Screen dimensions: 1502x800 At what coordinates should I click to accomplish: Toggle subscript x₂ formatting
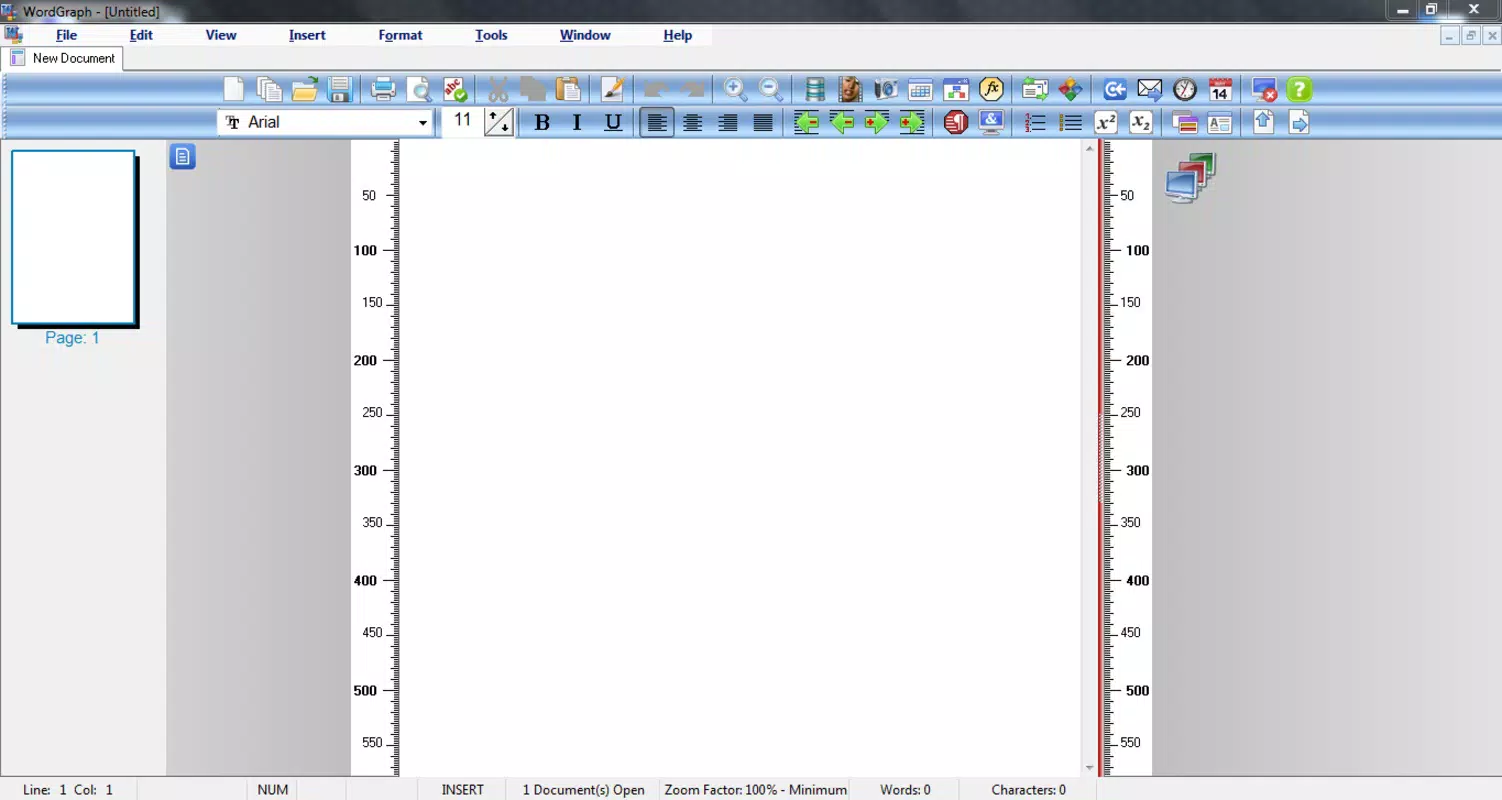point(1140,122)
